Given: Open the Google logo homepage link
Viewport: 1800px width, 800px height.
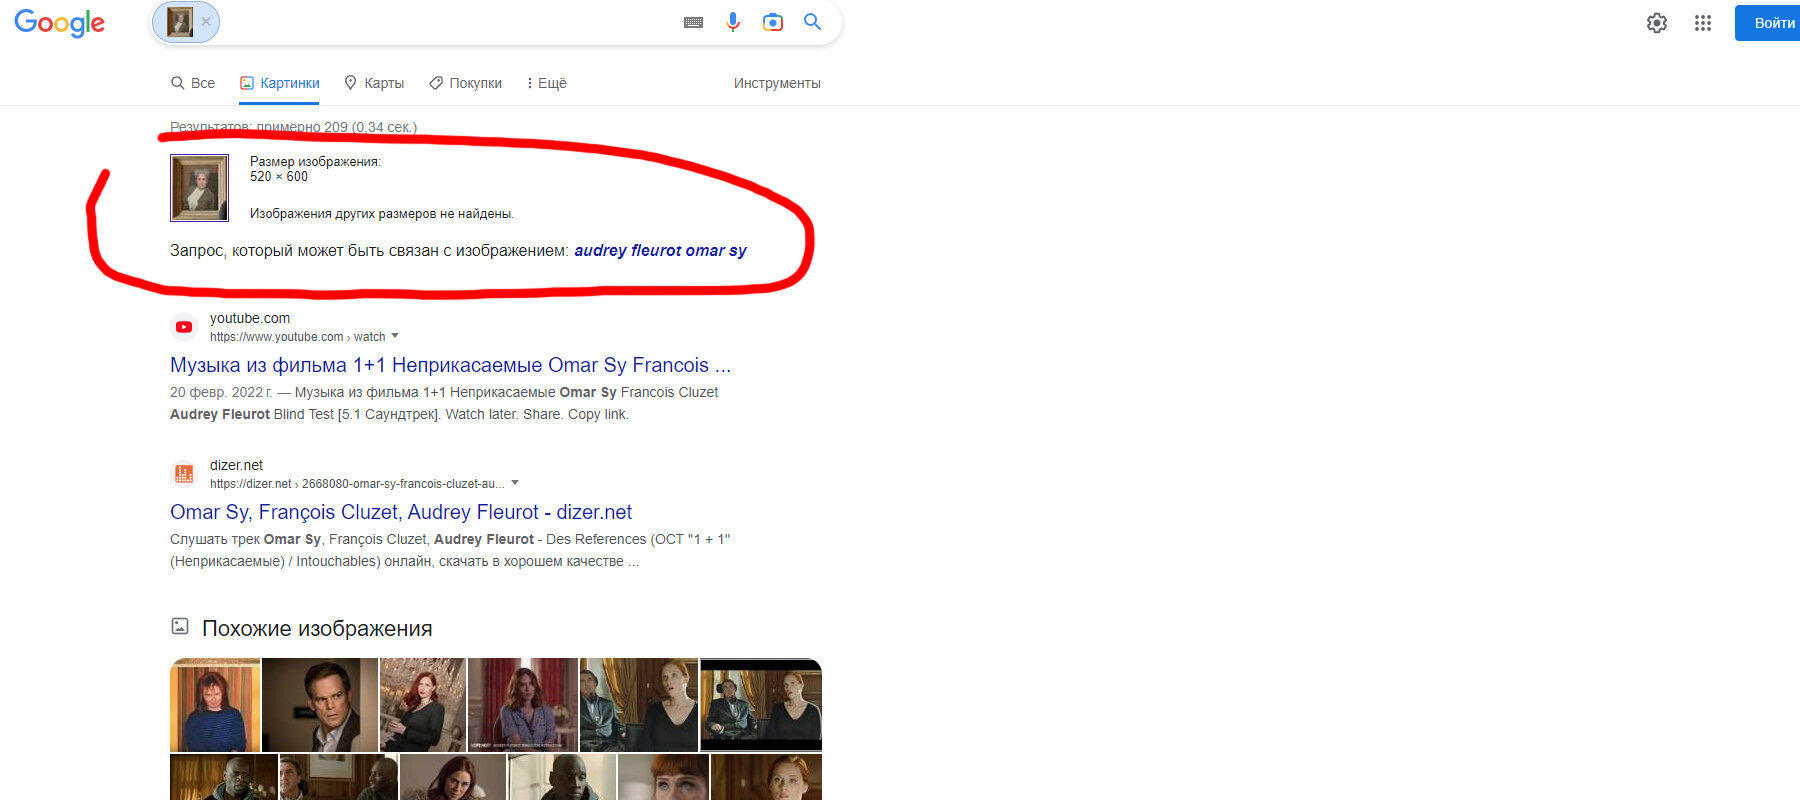Looking at the screenshot, I should click(59, 23).
